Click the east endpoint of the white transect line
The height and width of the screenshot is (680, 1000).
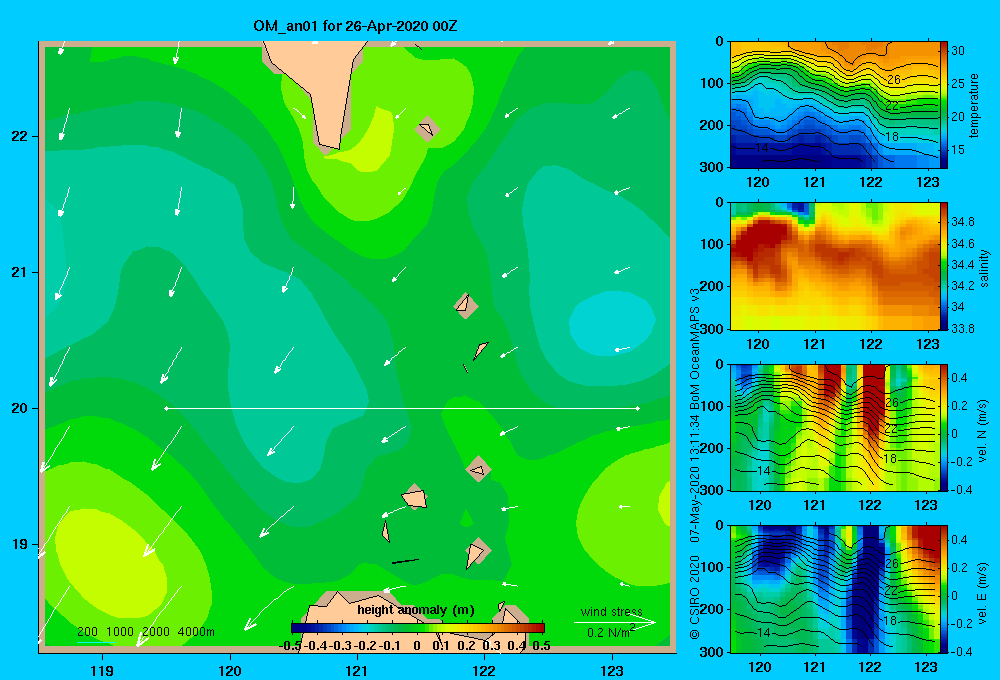tap(638, 408)
